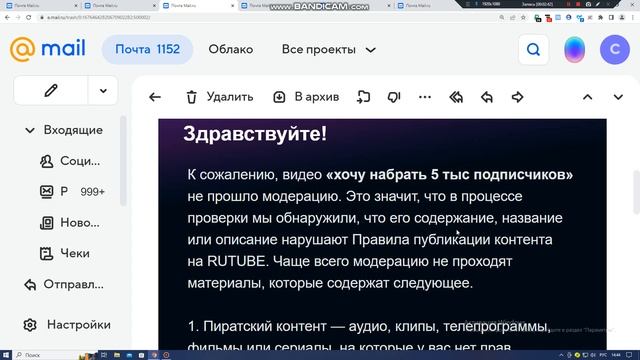Open Настройки settings
Image resolution: width=640 pixels, height=360 pixels.
click(67, 325)
